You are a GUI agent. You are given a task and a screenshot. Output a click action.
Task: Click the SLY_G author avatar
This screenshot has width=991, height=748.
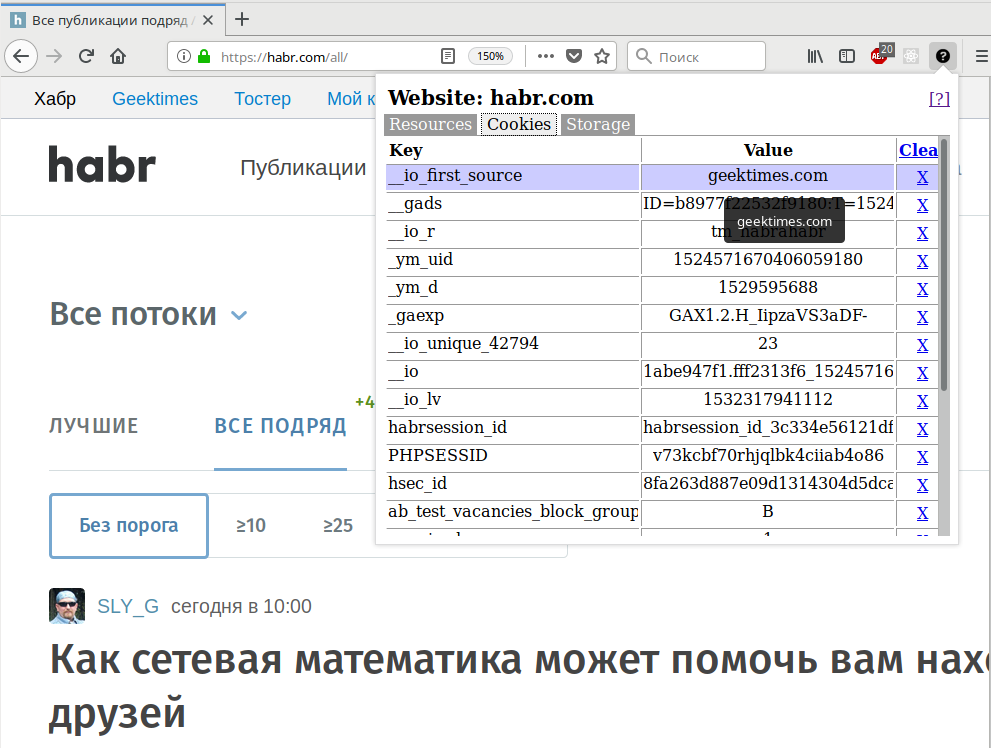pyautogui.click(x=67, y=606)
